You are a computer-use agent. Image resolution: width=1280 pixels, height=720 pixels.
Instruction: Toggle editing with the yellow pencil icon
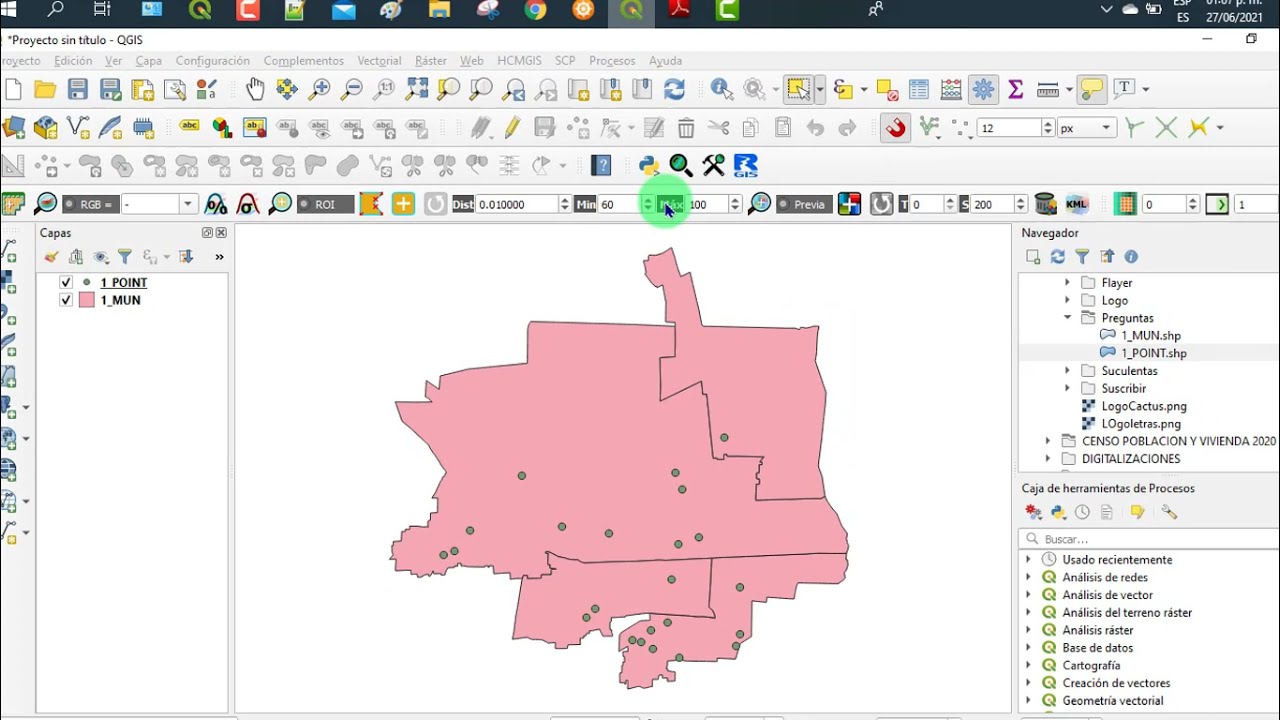pos(512,127)
